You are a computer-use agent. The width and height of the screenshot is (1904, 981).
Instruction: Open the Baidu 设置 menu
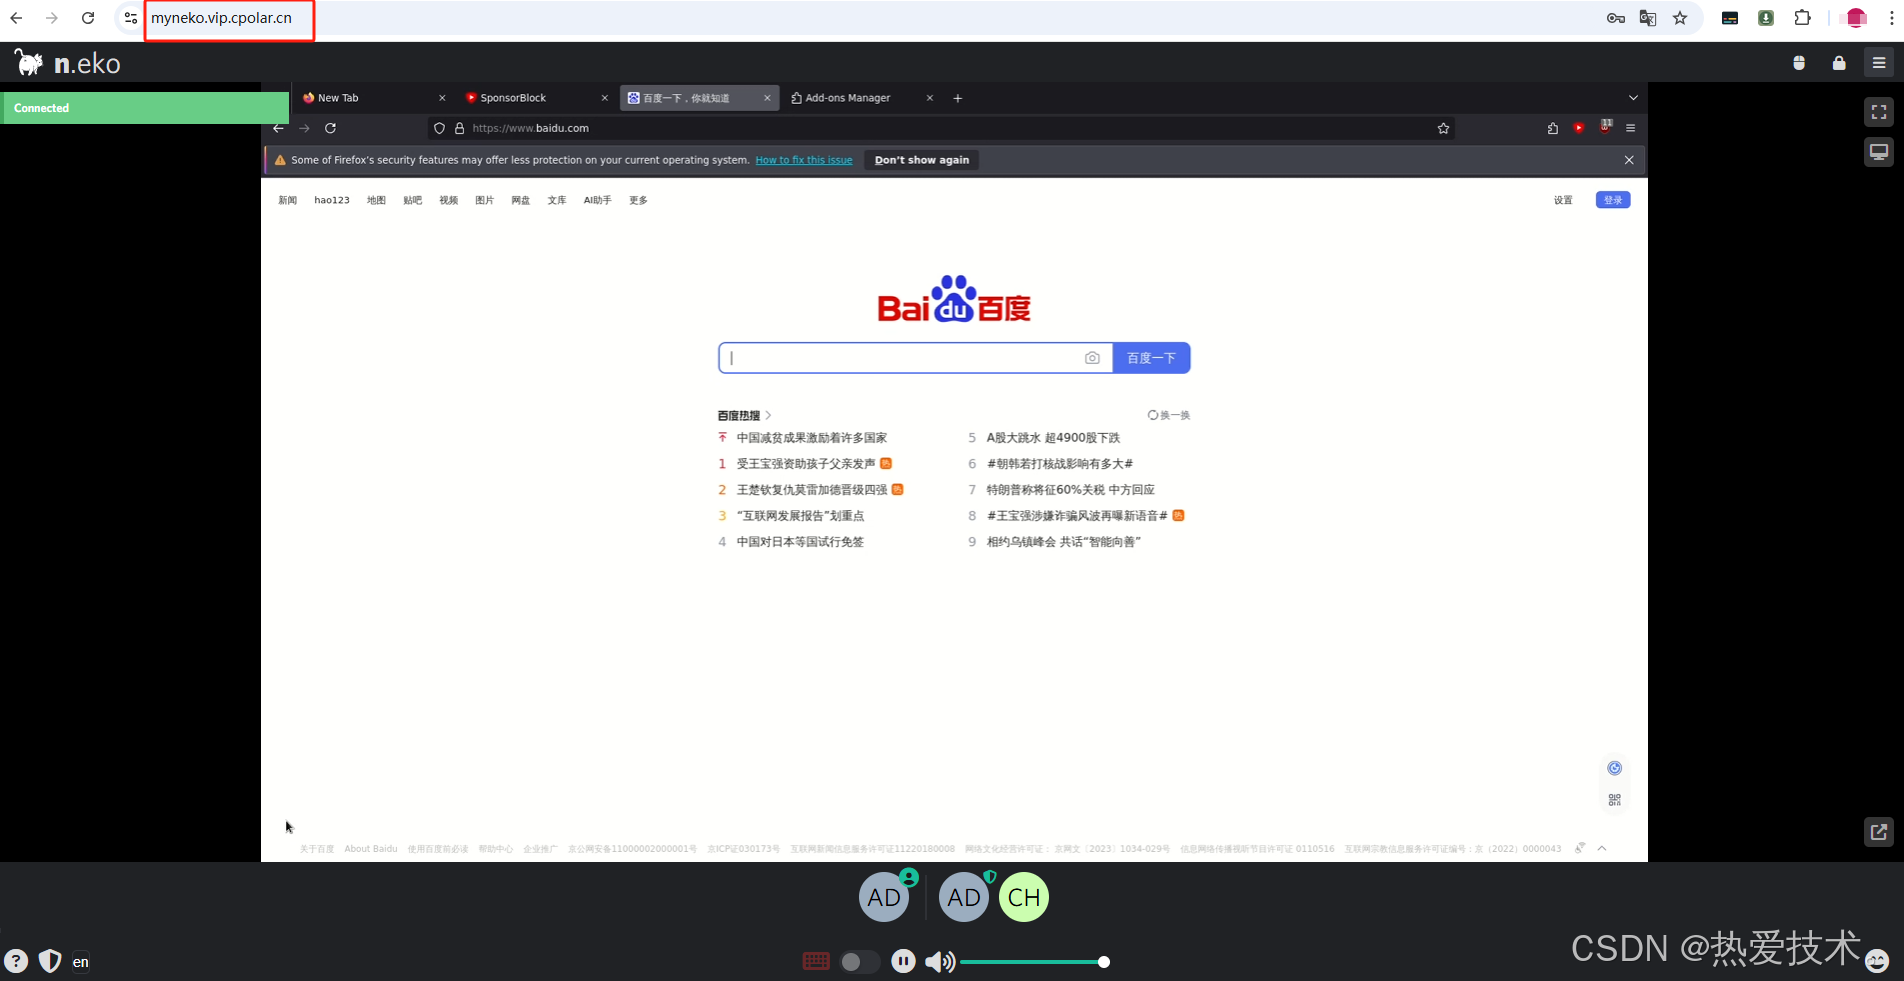coord(1563,200)
